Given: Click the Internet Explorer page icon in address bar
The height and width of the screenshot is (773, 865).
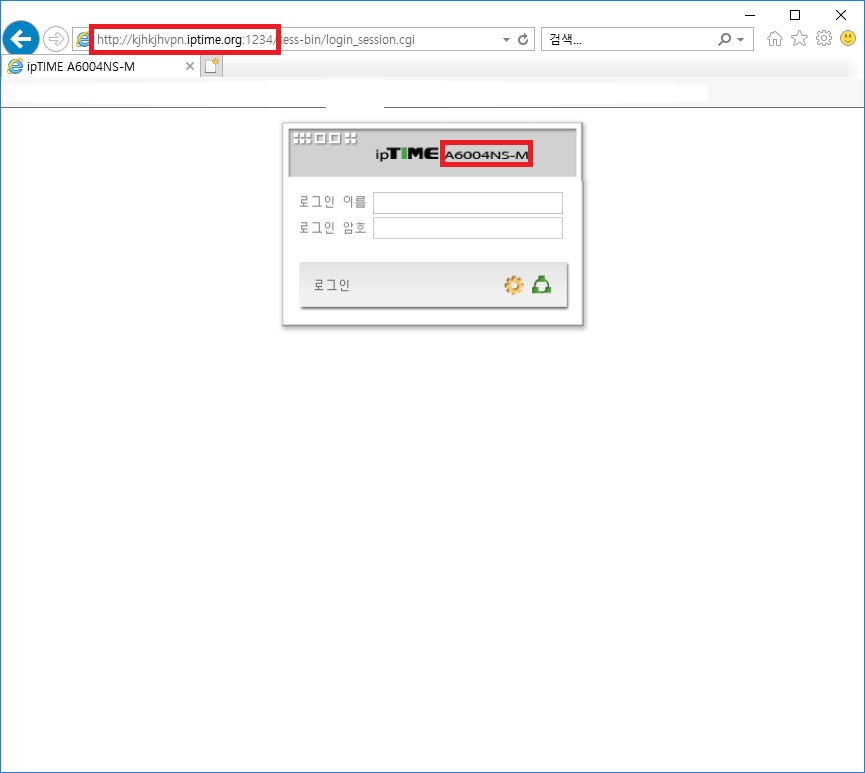Looking at the screenshot, I should [x=83, y=39].
